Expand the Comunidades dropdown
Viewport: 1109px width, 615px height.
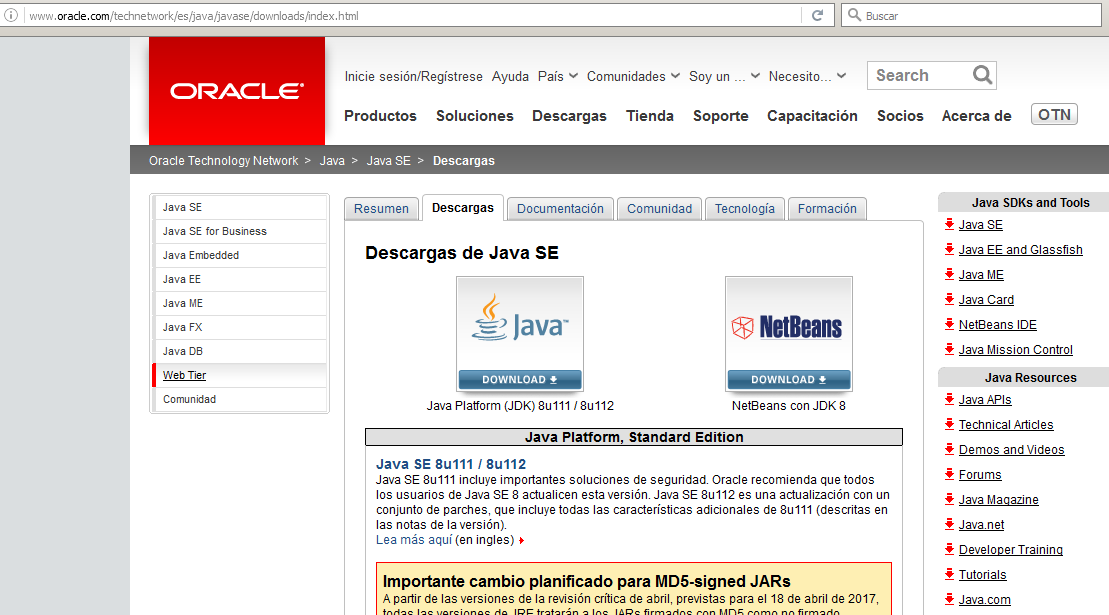coord(633,76)
